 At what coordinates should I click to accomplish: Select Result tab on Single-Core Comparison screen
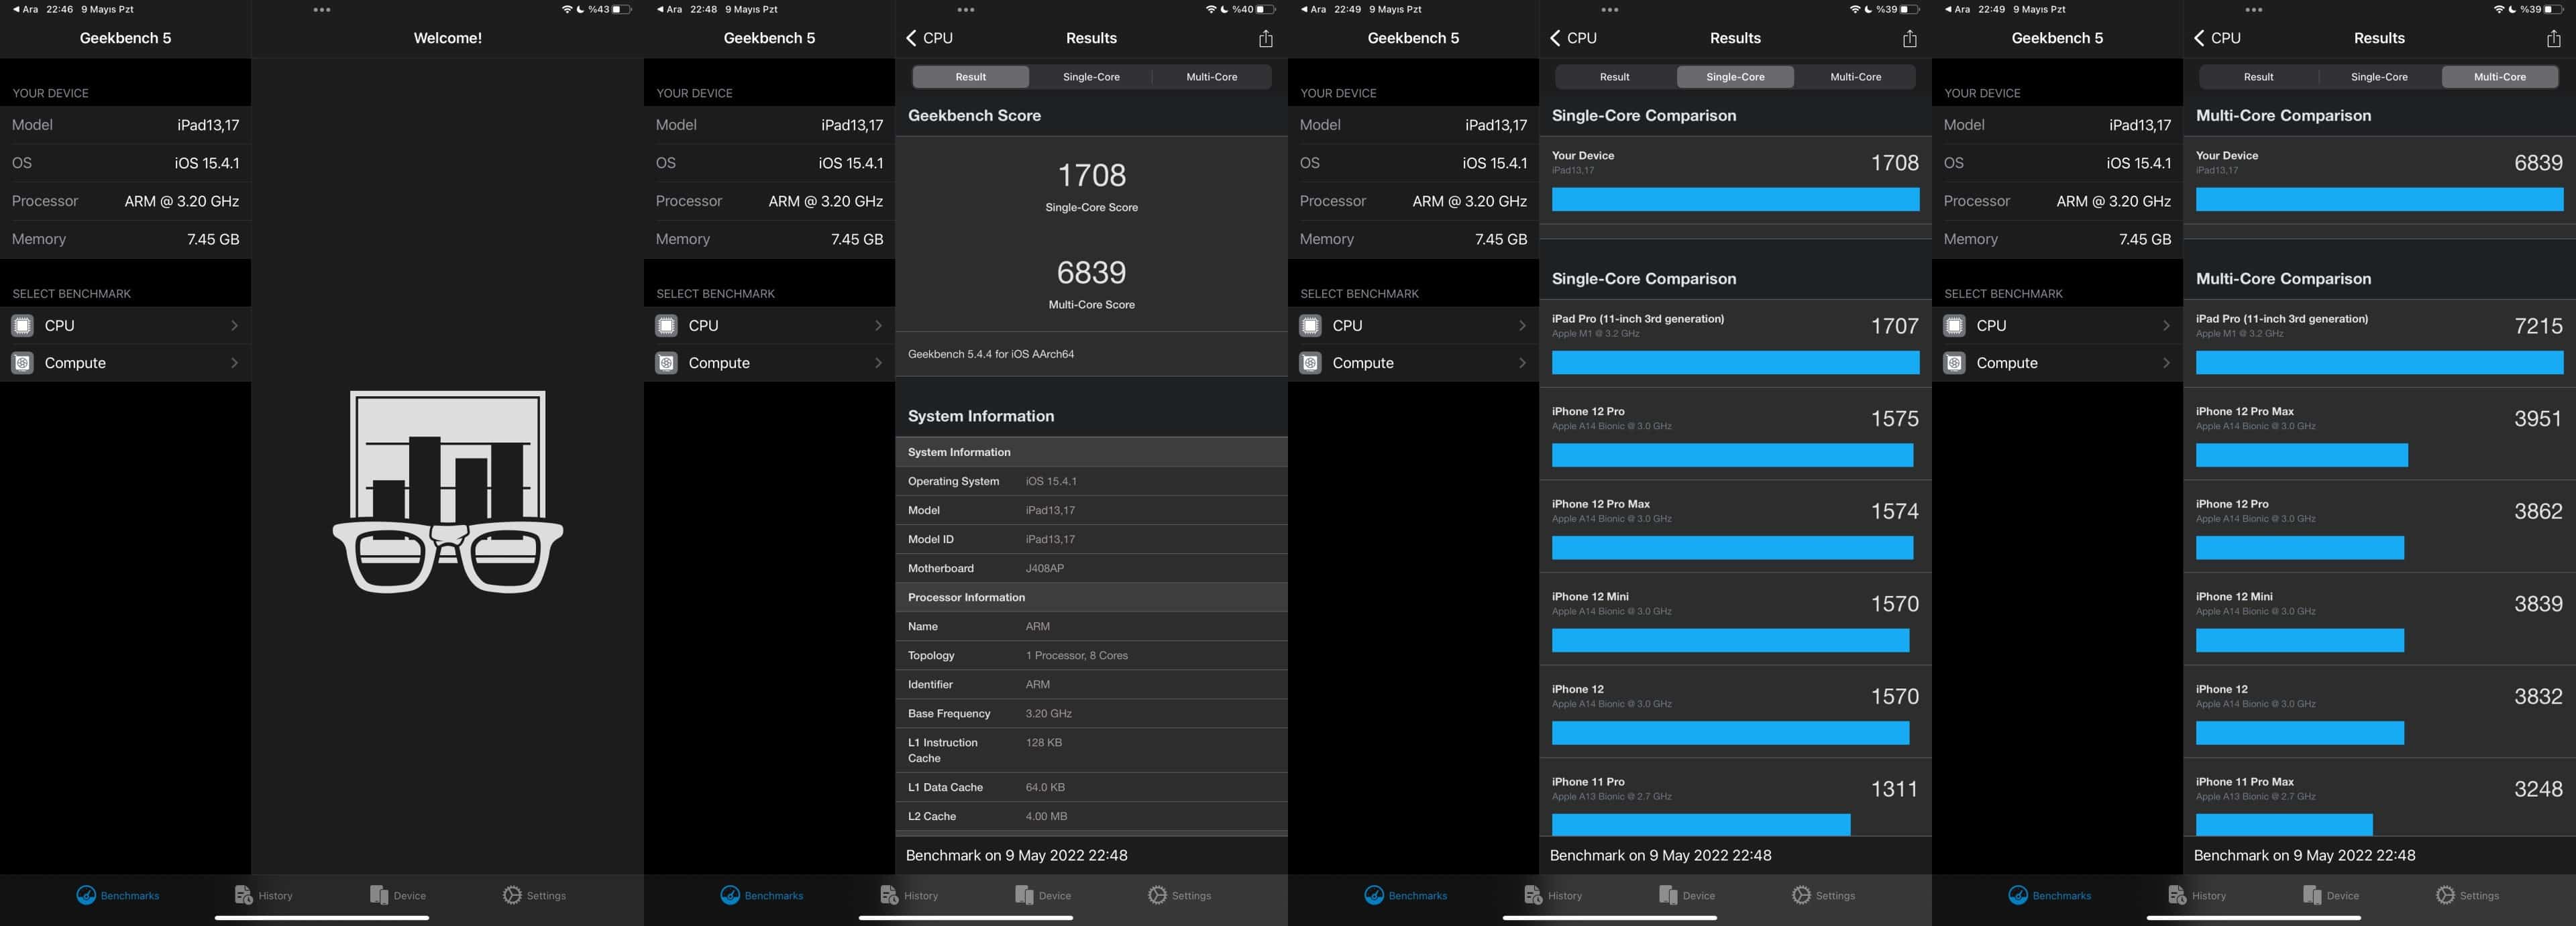click(x=1614, y=77)
